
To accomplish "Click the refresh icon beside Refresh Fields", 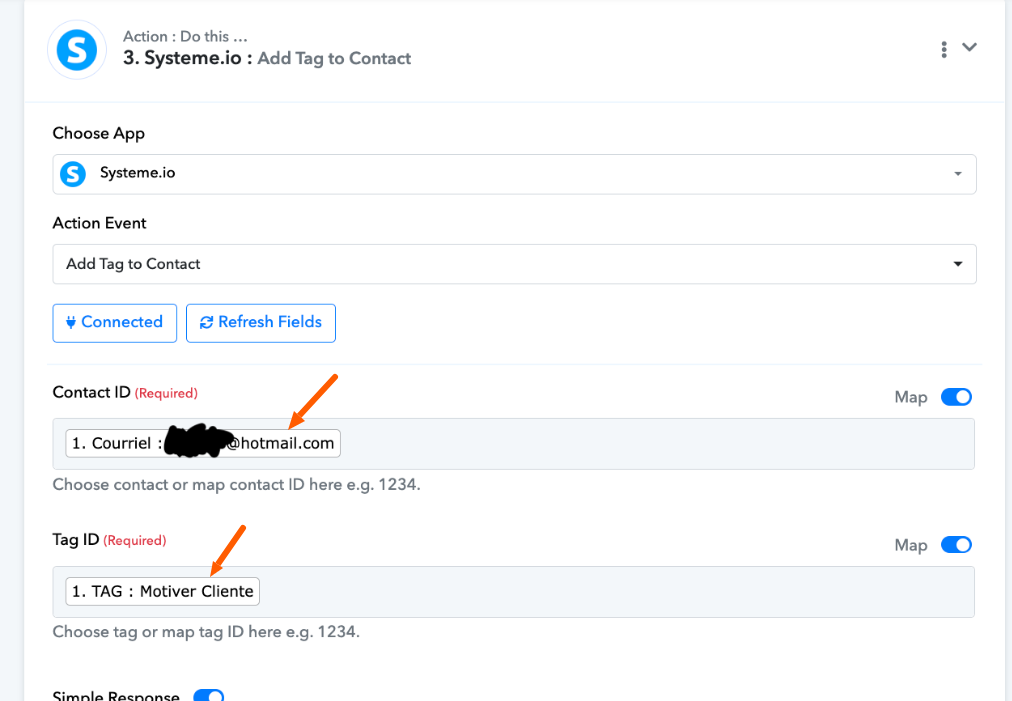I will click(207, 322).
